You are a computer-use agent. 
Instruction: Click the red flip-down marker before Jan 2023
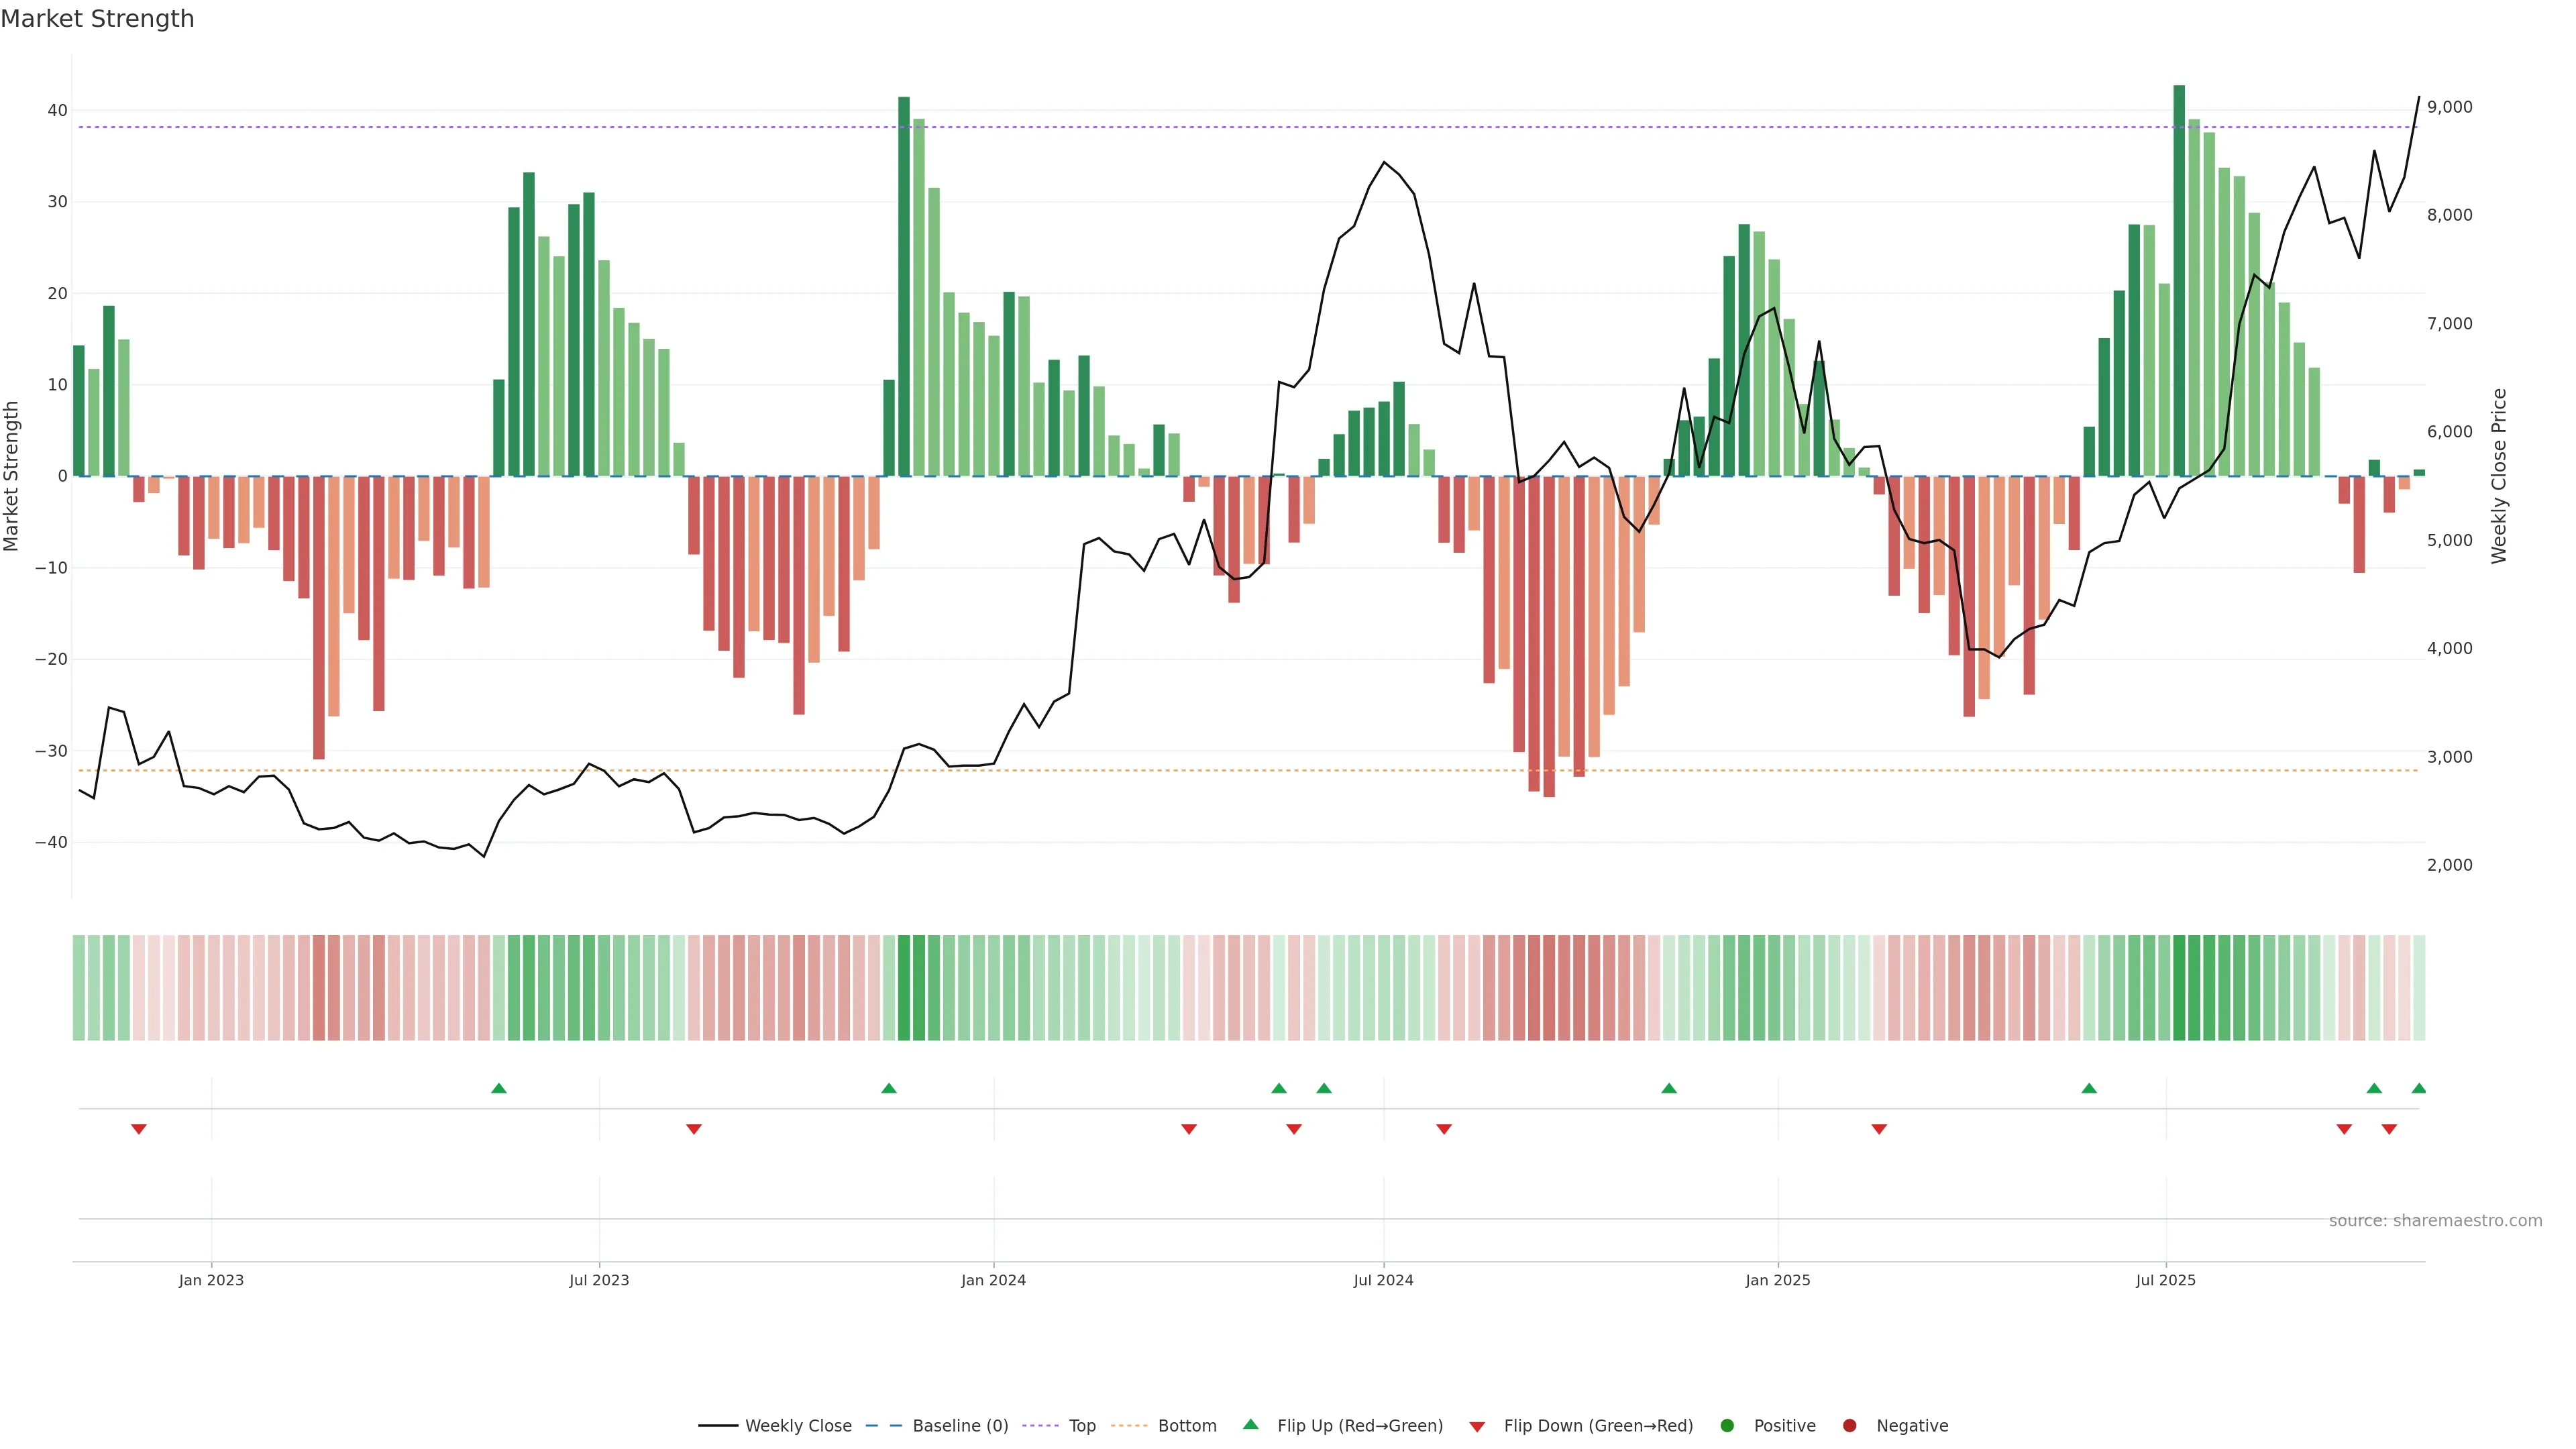coord(139,1129)
